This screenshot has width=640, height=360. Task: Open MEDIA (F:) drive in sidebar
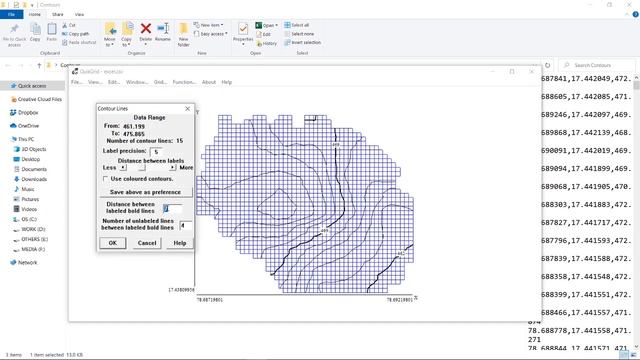tap(29, 249)
